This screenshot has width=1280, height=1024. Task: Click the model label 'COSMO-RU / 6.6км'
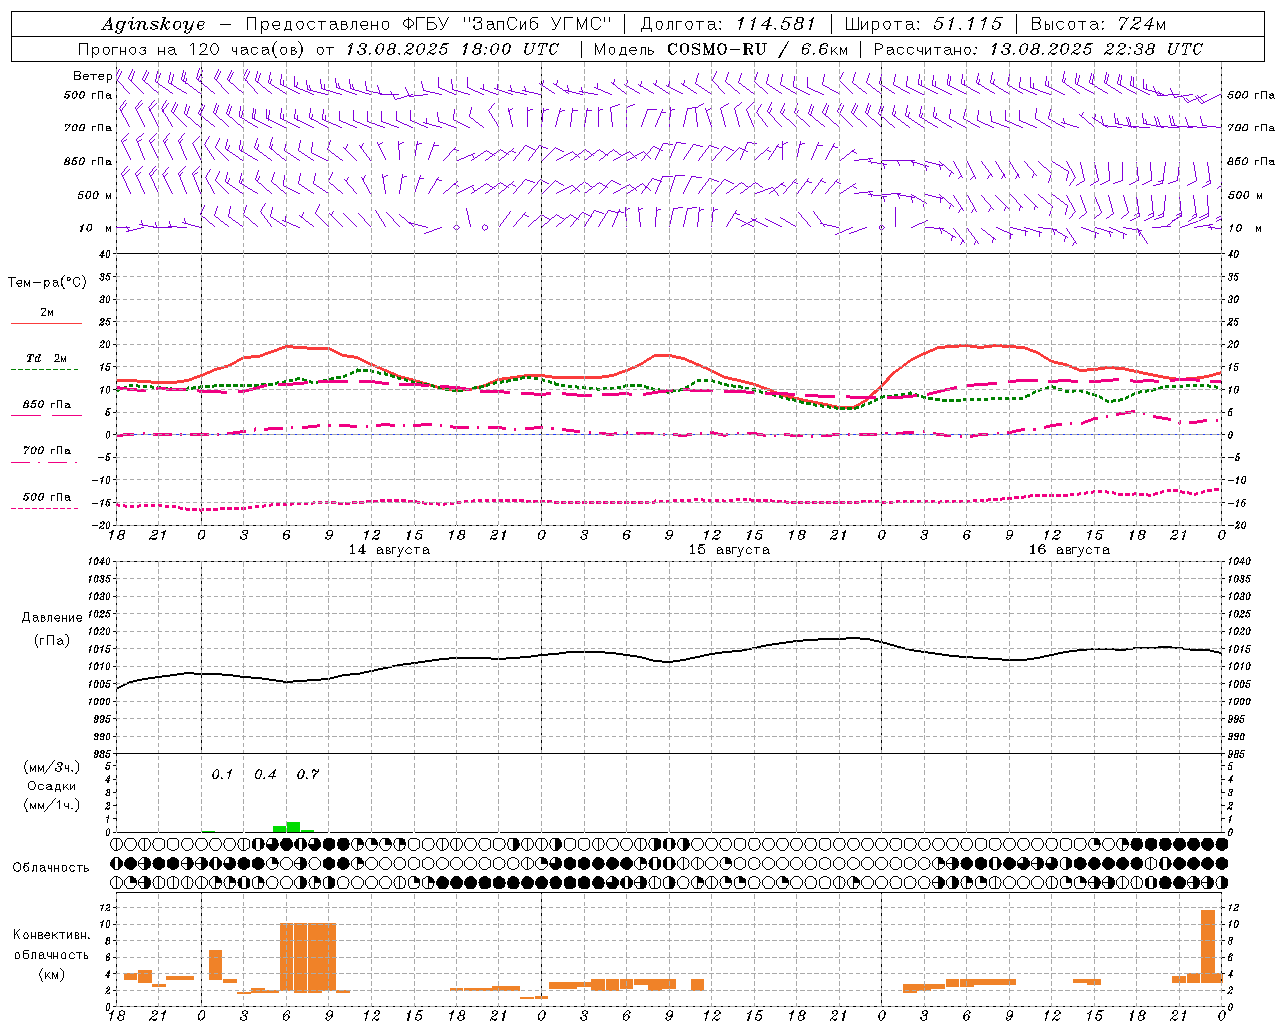pyautogui.click(x=758, y=49)
